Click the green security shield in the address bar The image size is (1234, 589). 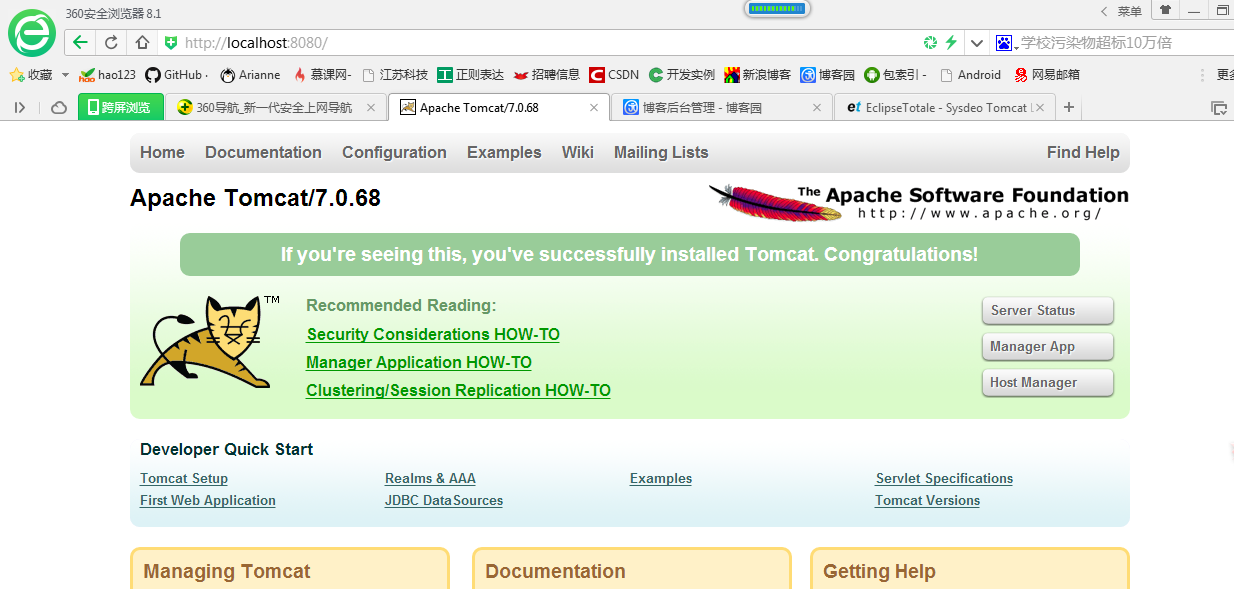click(171, 43)
